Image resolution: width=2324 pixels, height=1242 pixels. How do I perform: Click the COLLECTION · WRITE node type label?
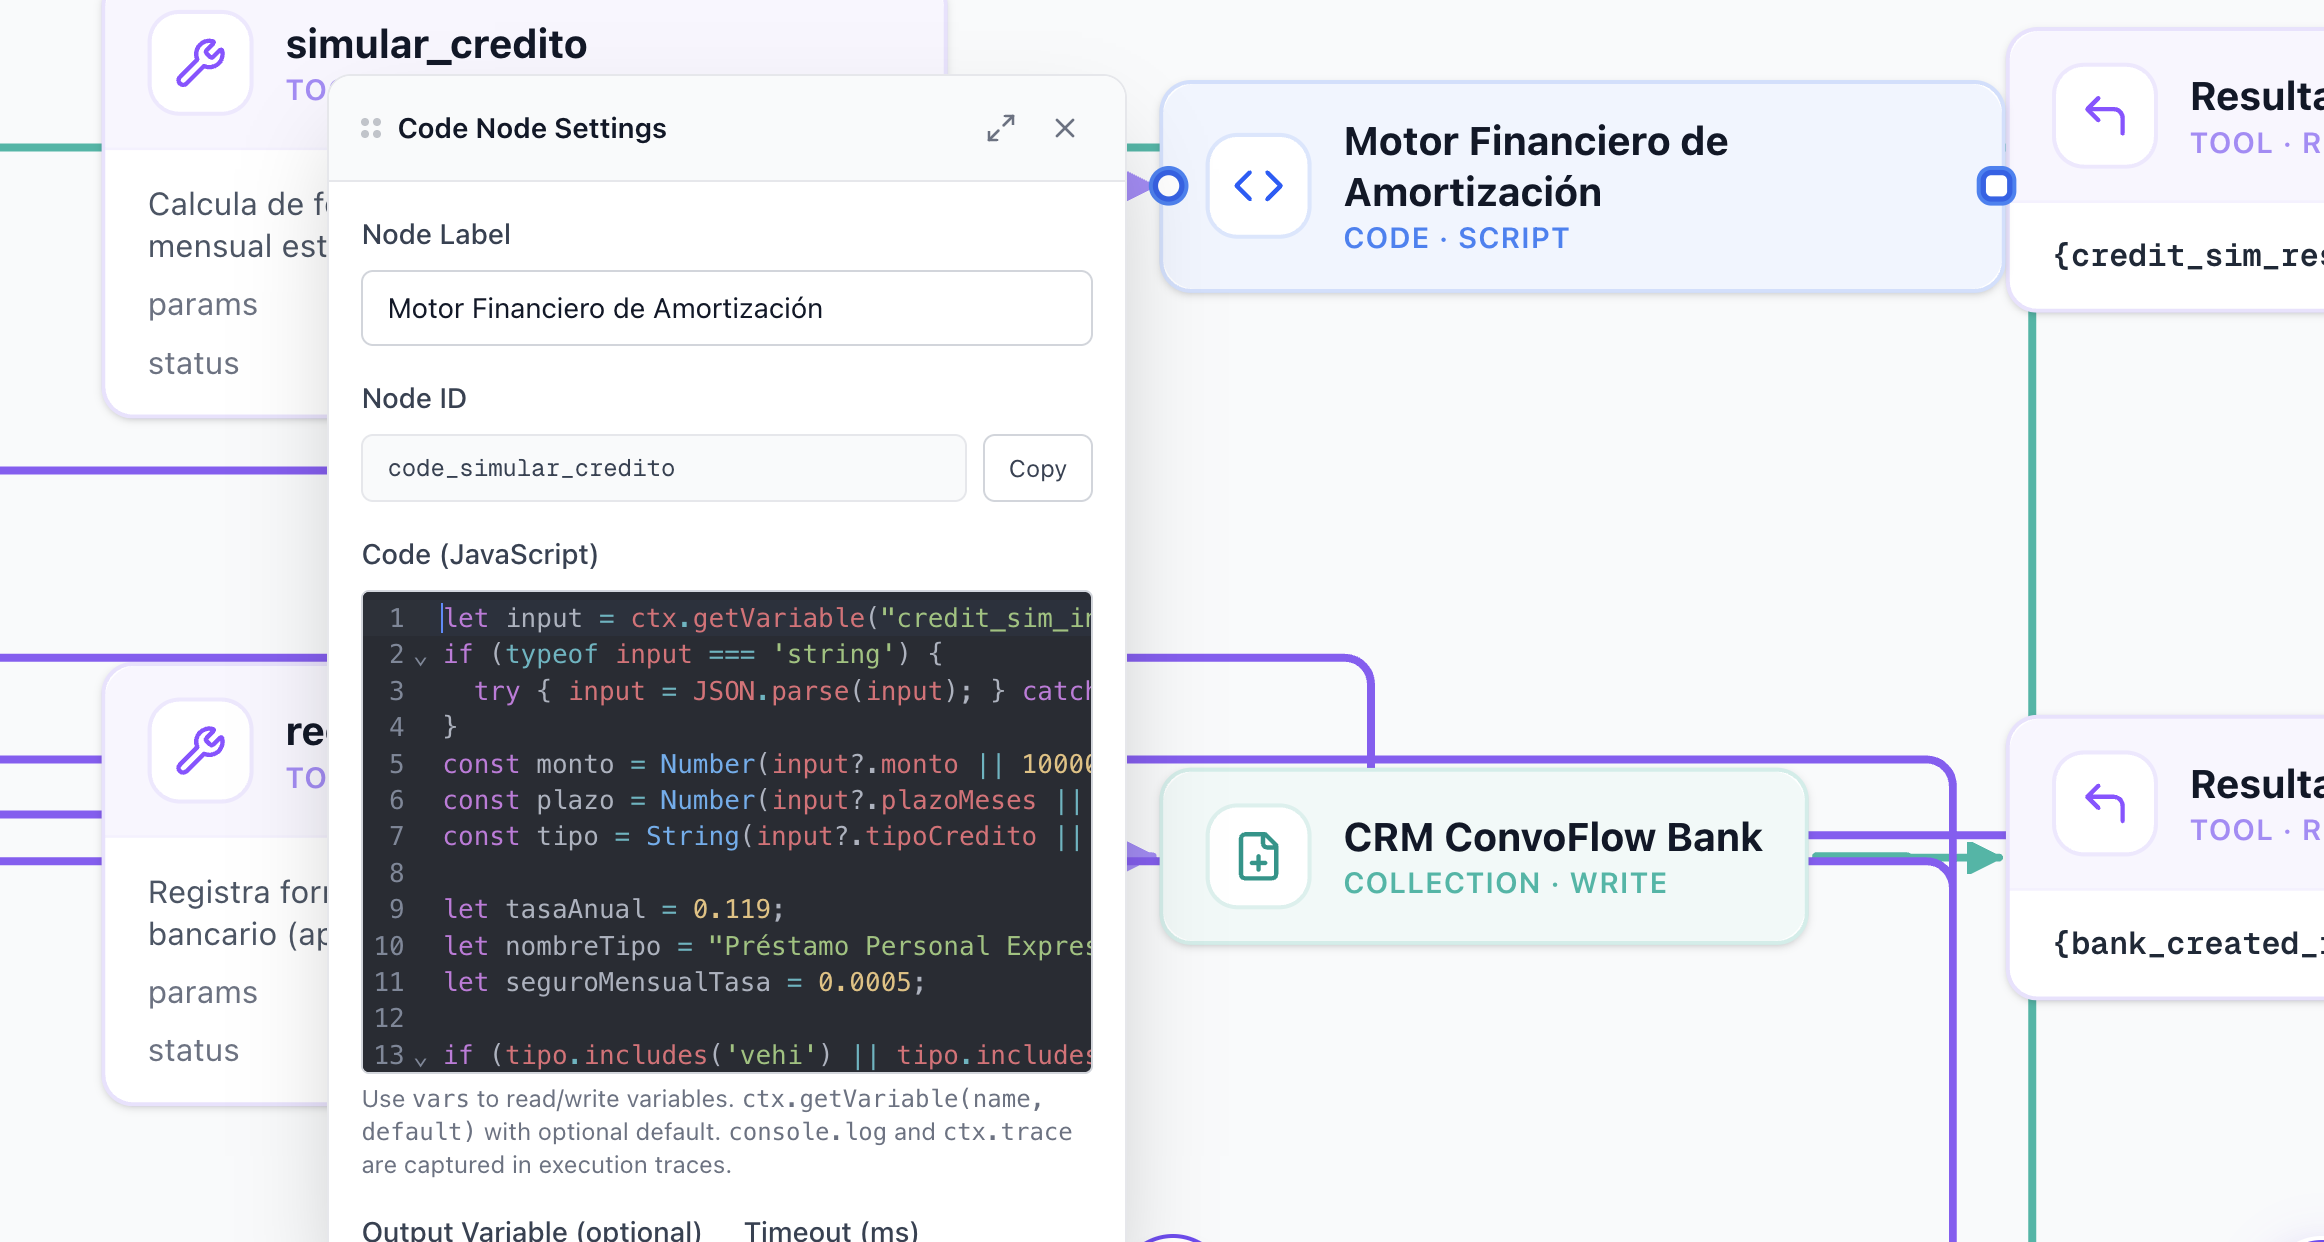1506,883
